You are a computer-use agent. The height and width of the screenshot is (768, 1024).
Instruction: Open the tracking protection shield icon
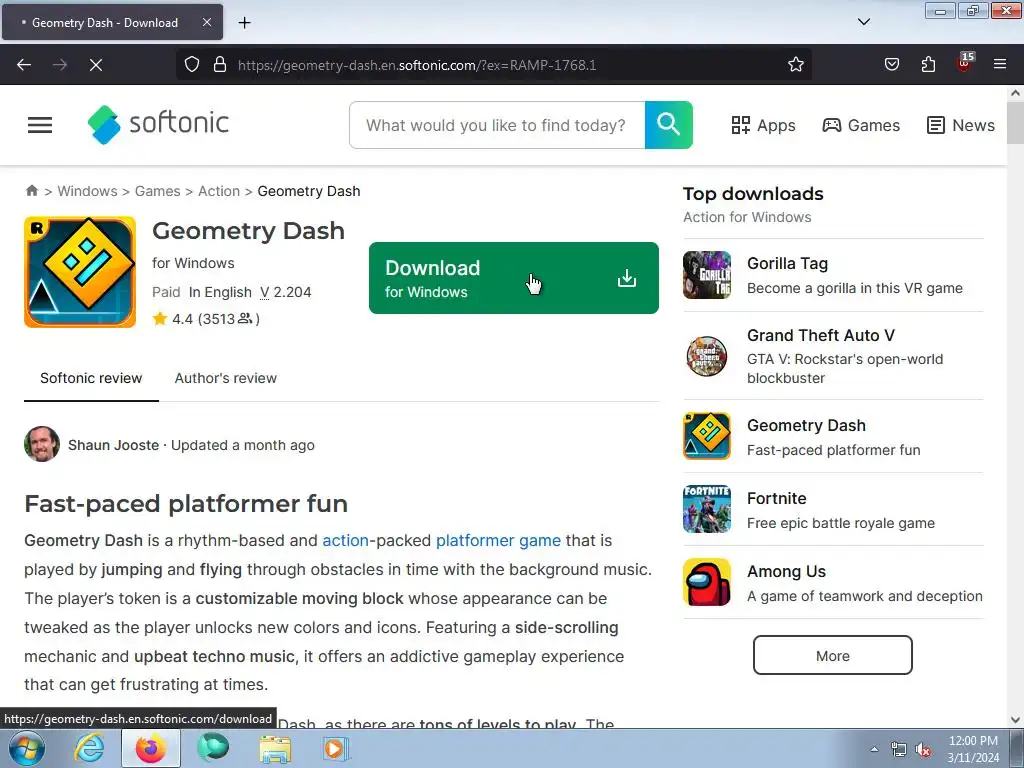[x=191, y=65]
